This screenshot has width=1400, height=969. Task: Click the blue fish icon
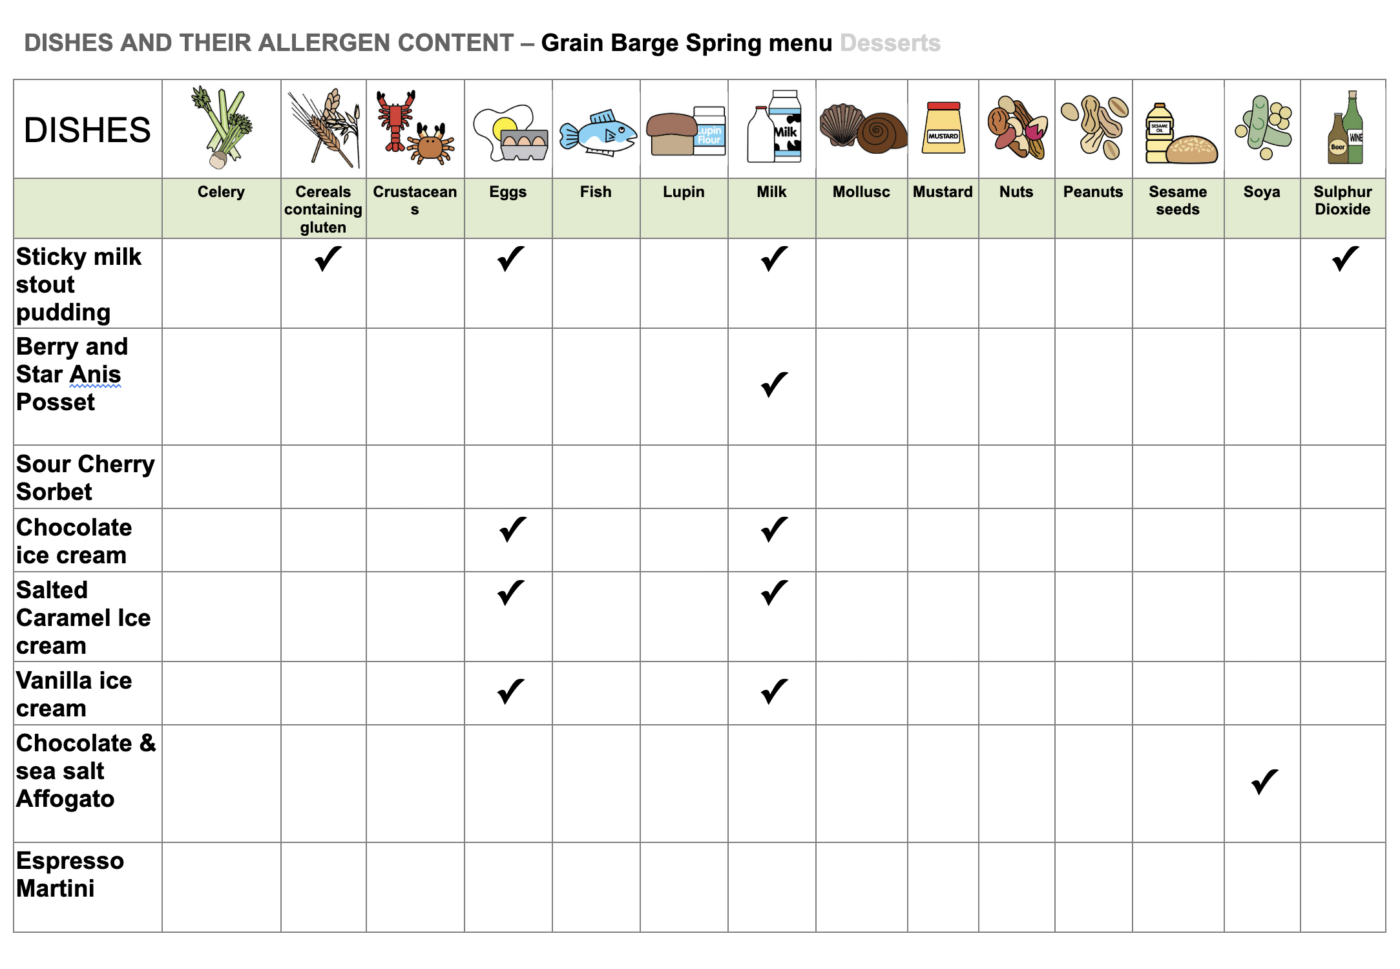[x=598, y=133]
